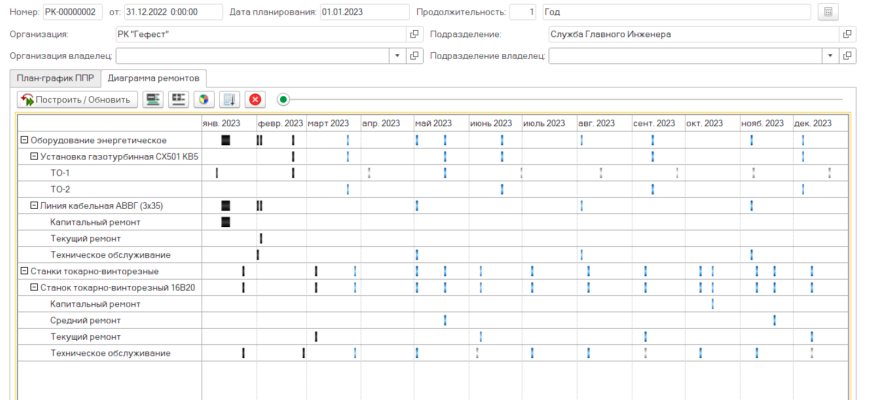Click the Дата планирования input field
This screenshot has width=870, height=400.
pos(364,13)
